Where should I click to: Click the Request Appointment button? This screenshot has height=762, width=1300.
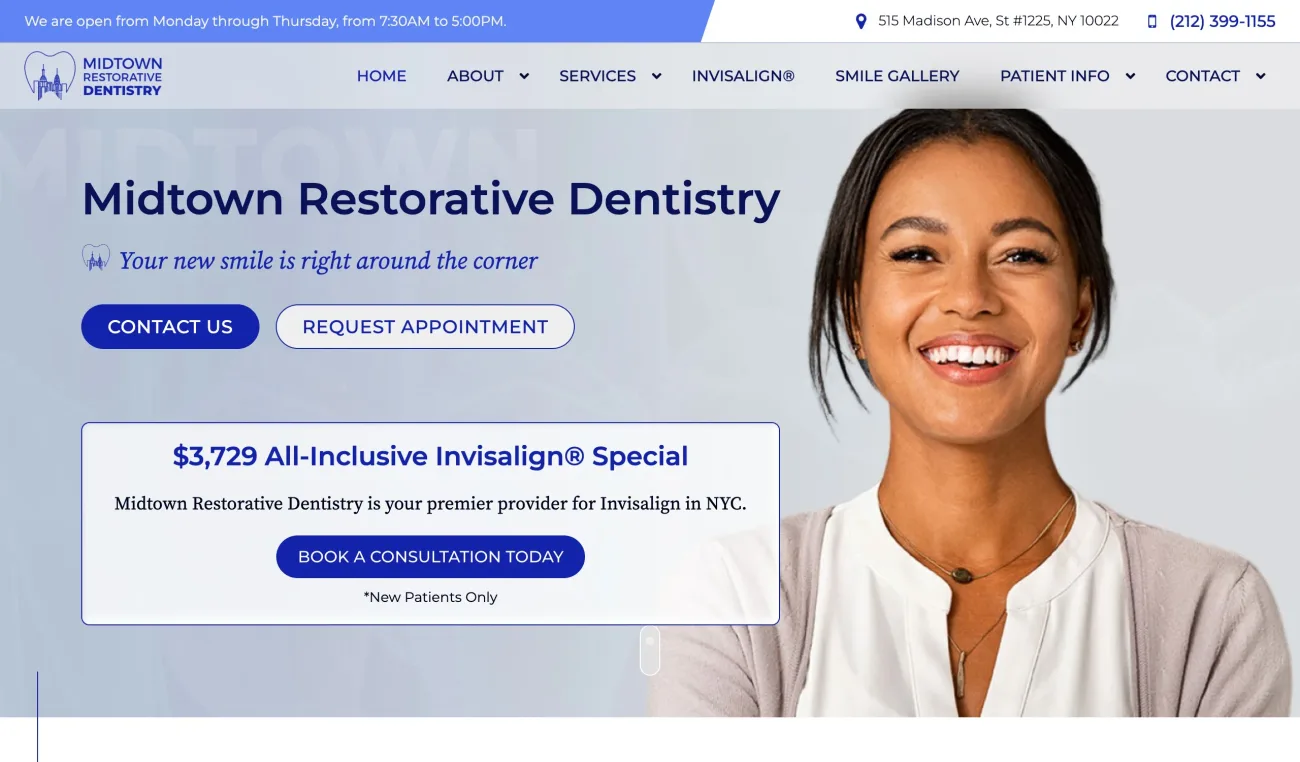(425, 327)
